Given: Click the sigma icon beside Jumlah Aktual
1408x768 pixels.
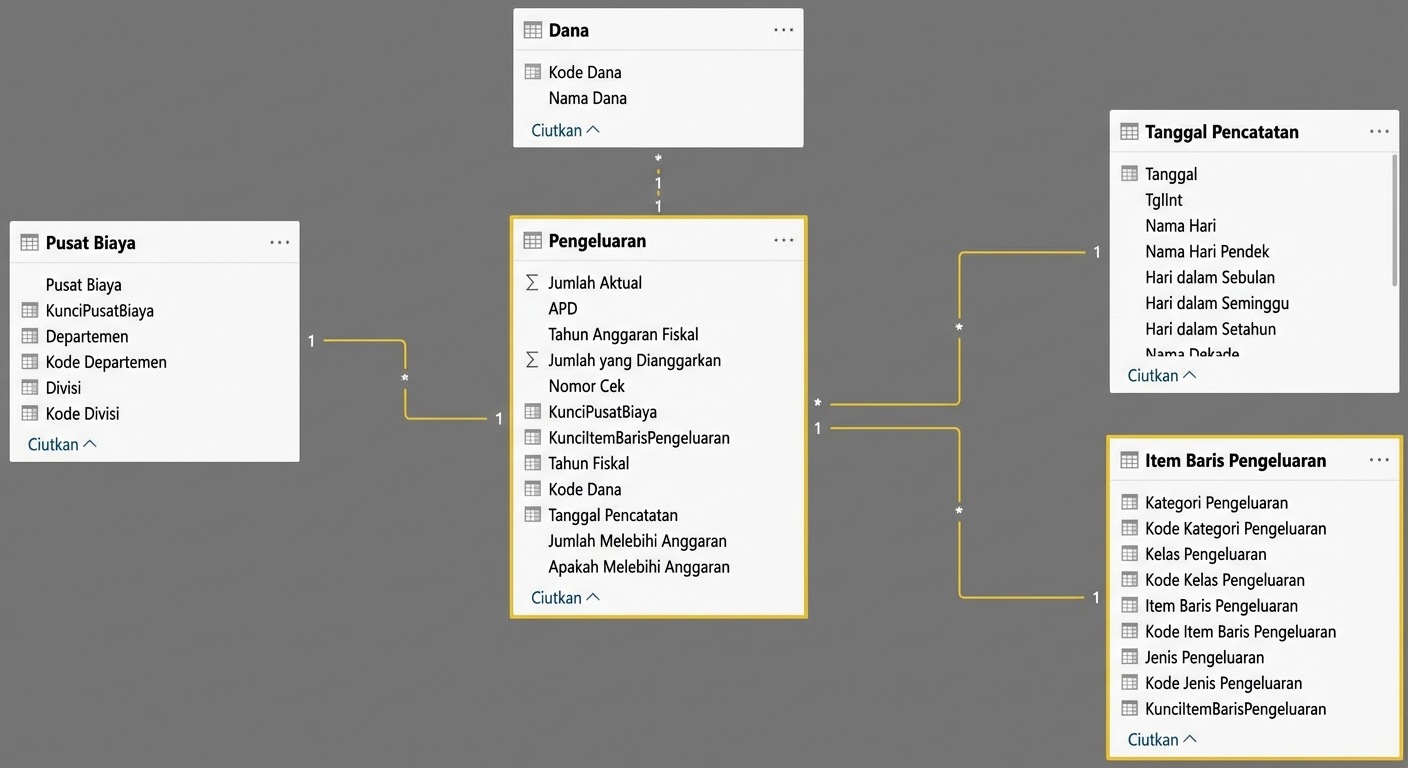Looking at the screenshot, I should point(532,283).
